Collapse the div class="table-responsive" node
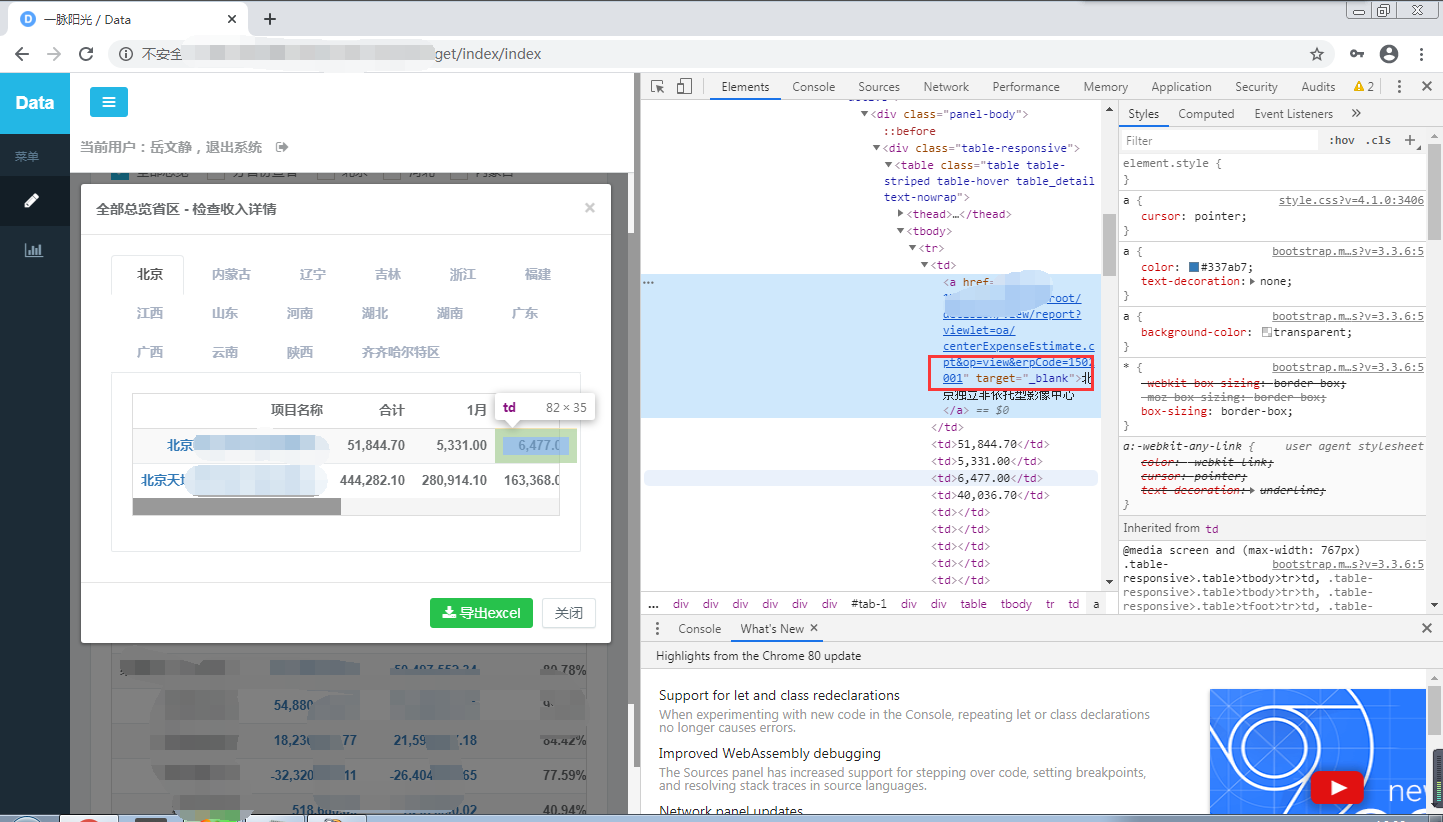 (876, 148)
